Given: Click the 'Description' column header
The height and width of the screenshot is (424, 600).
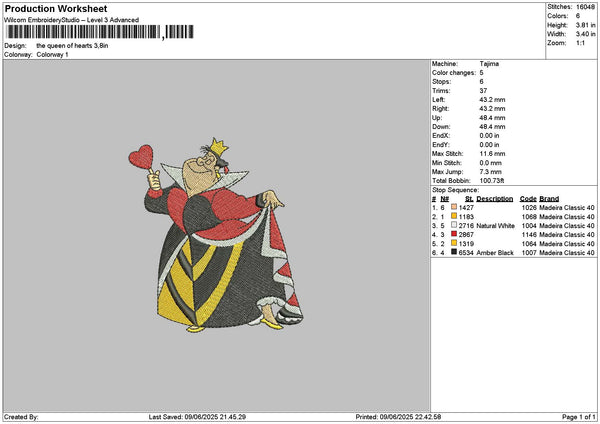Looking at the screenshot, I should (495, 199).
